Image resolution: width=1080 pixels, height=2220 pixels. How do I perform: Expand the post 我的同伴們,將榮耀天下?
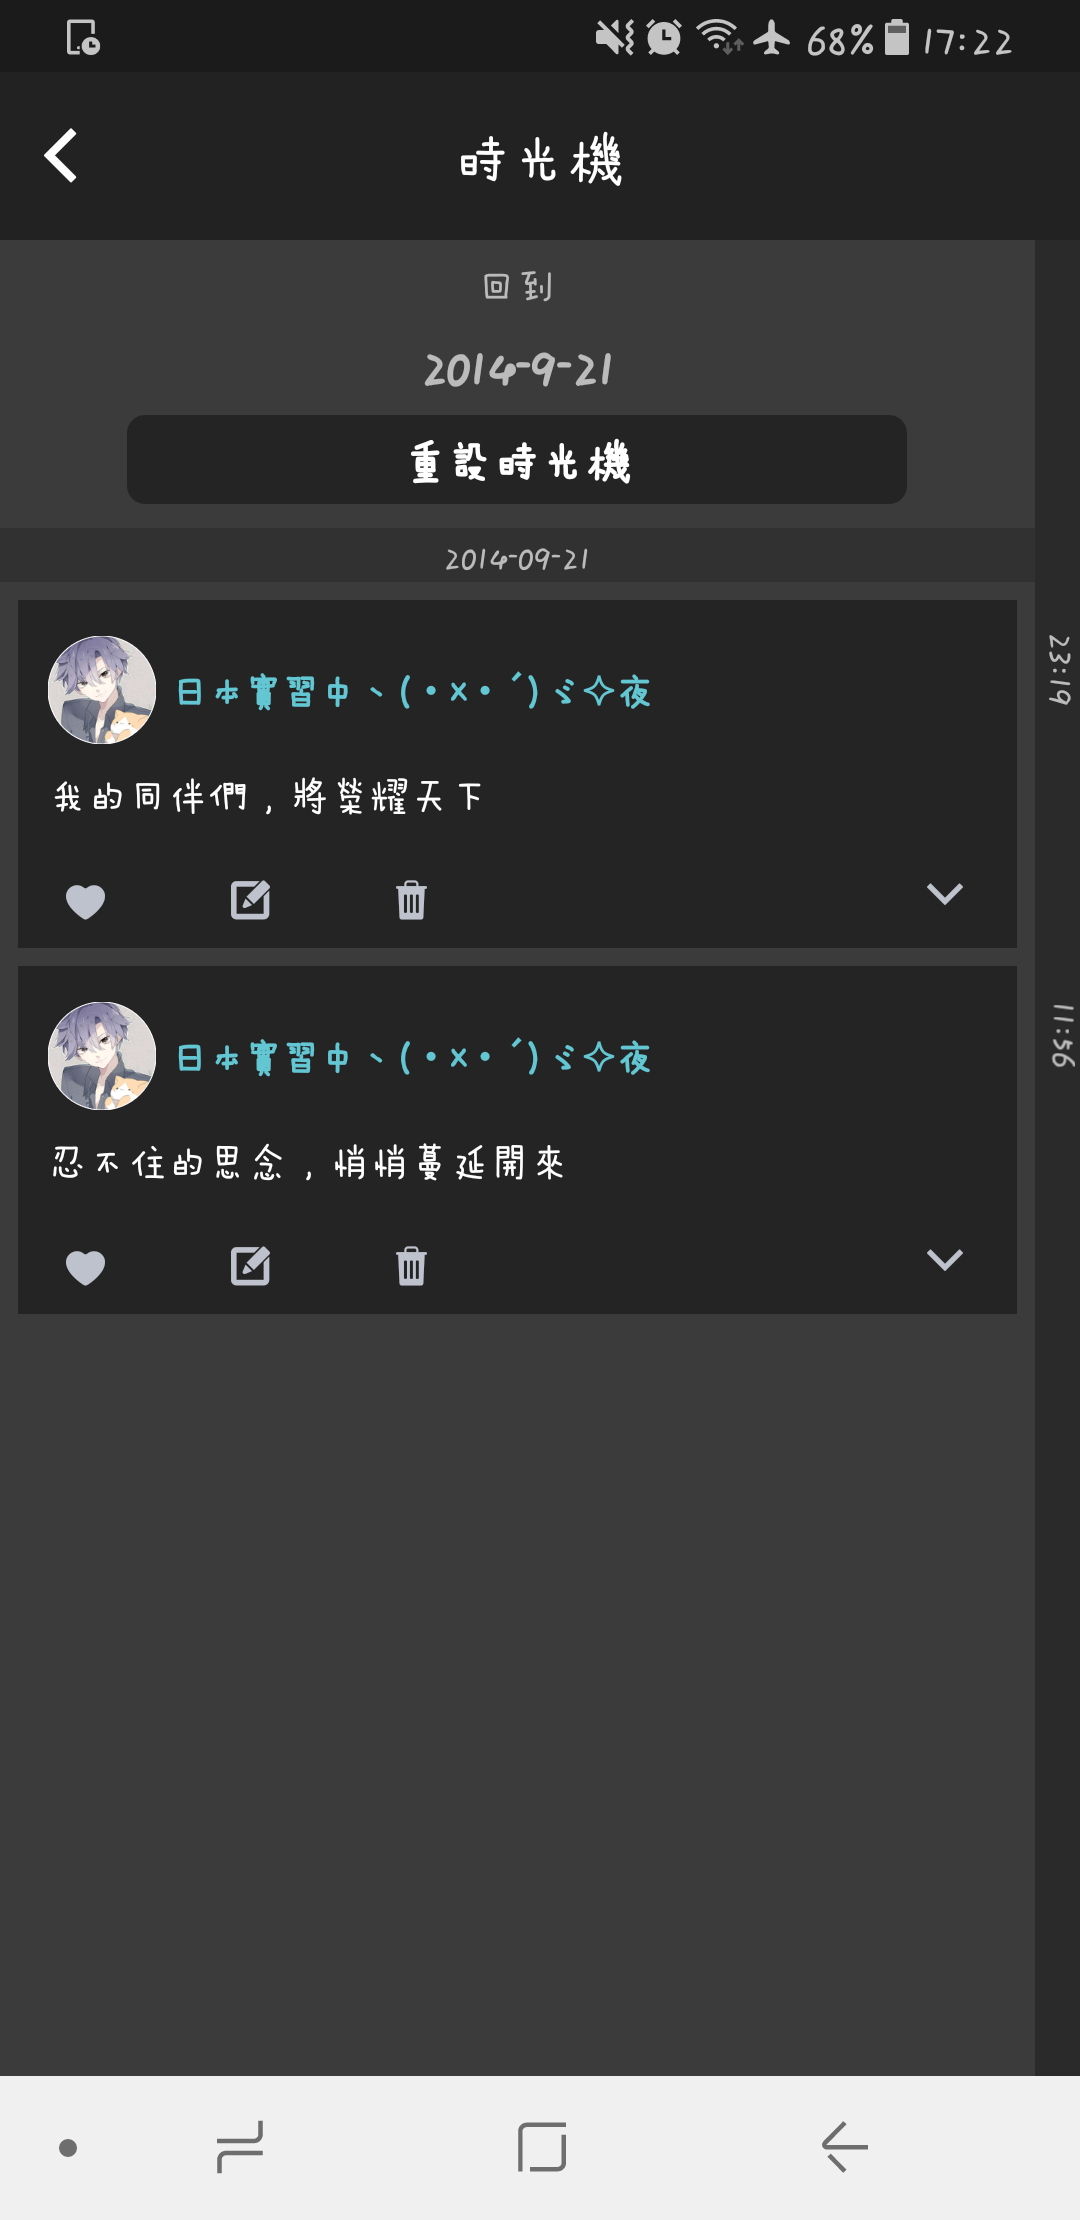click(944, 893)
